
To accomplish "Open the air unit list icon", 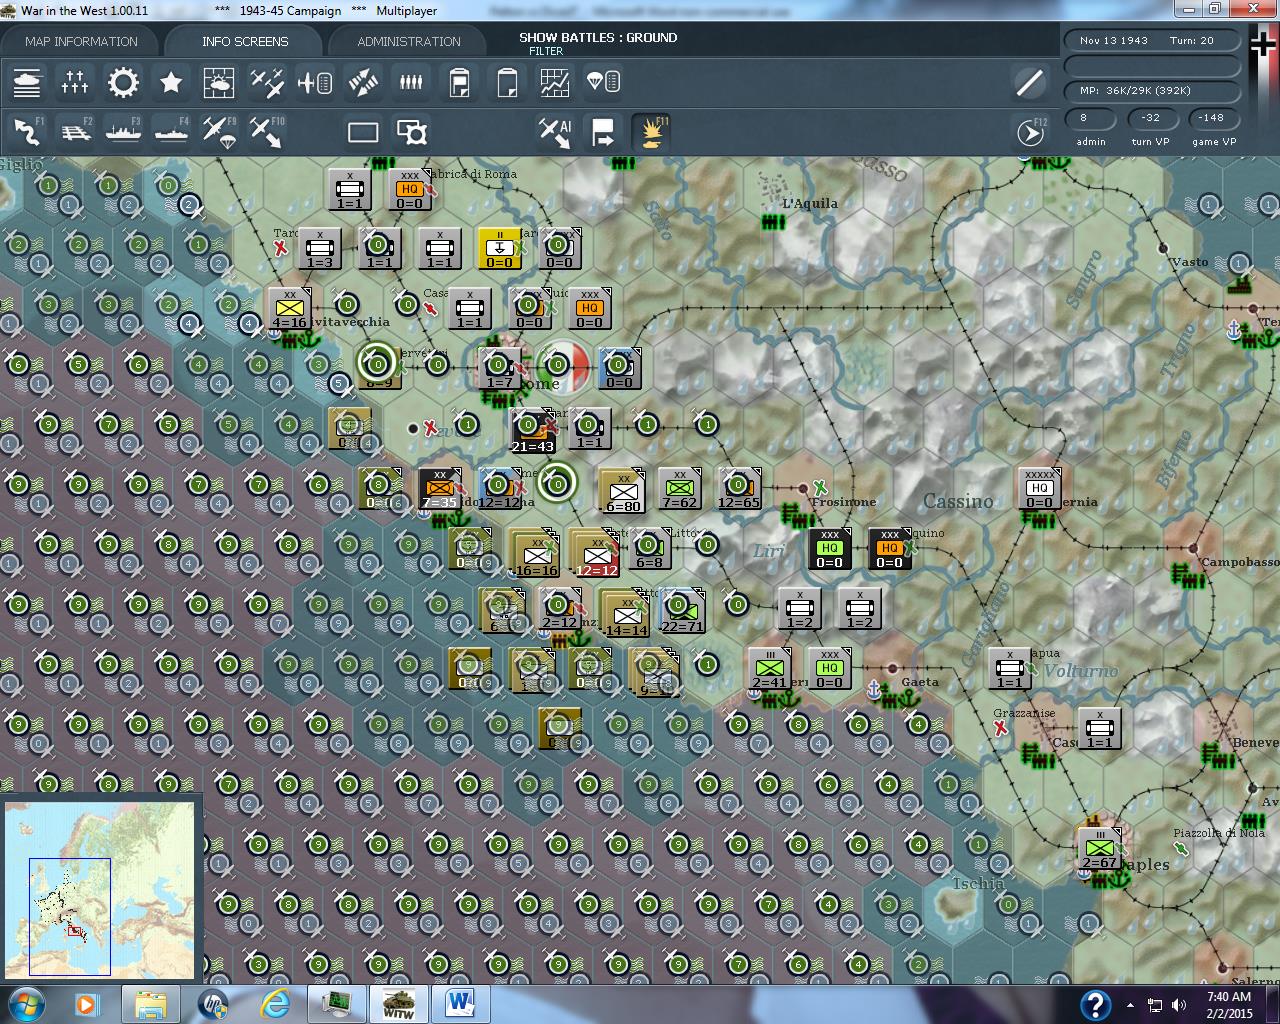I will point(315,82).
